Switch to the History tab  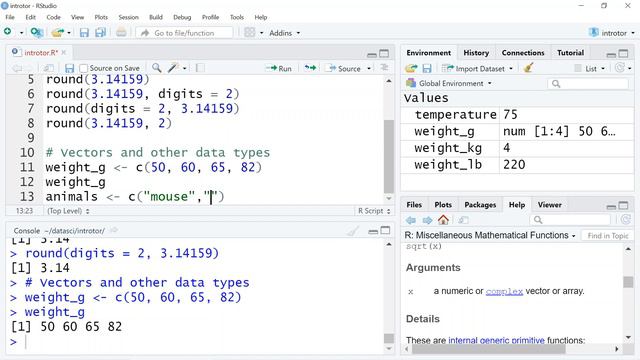[x=476, y=53]
